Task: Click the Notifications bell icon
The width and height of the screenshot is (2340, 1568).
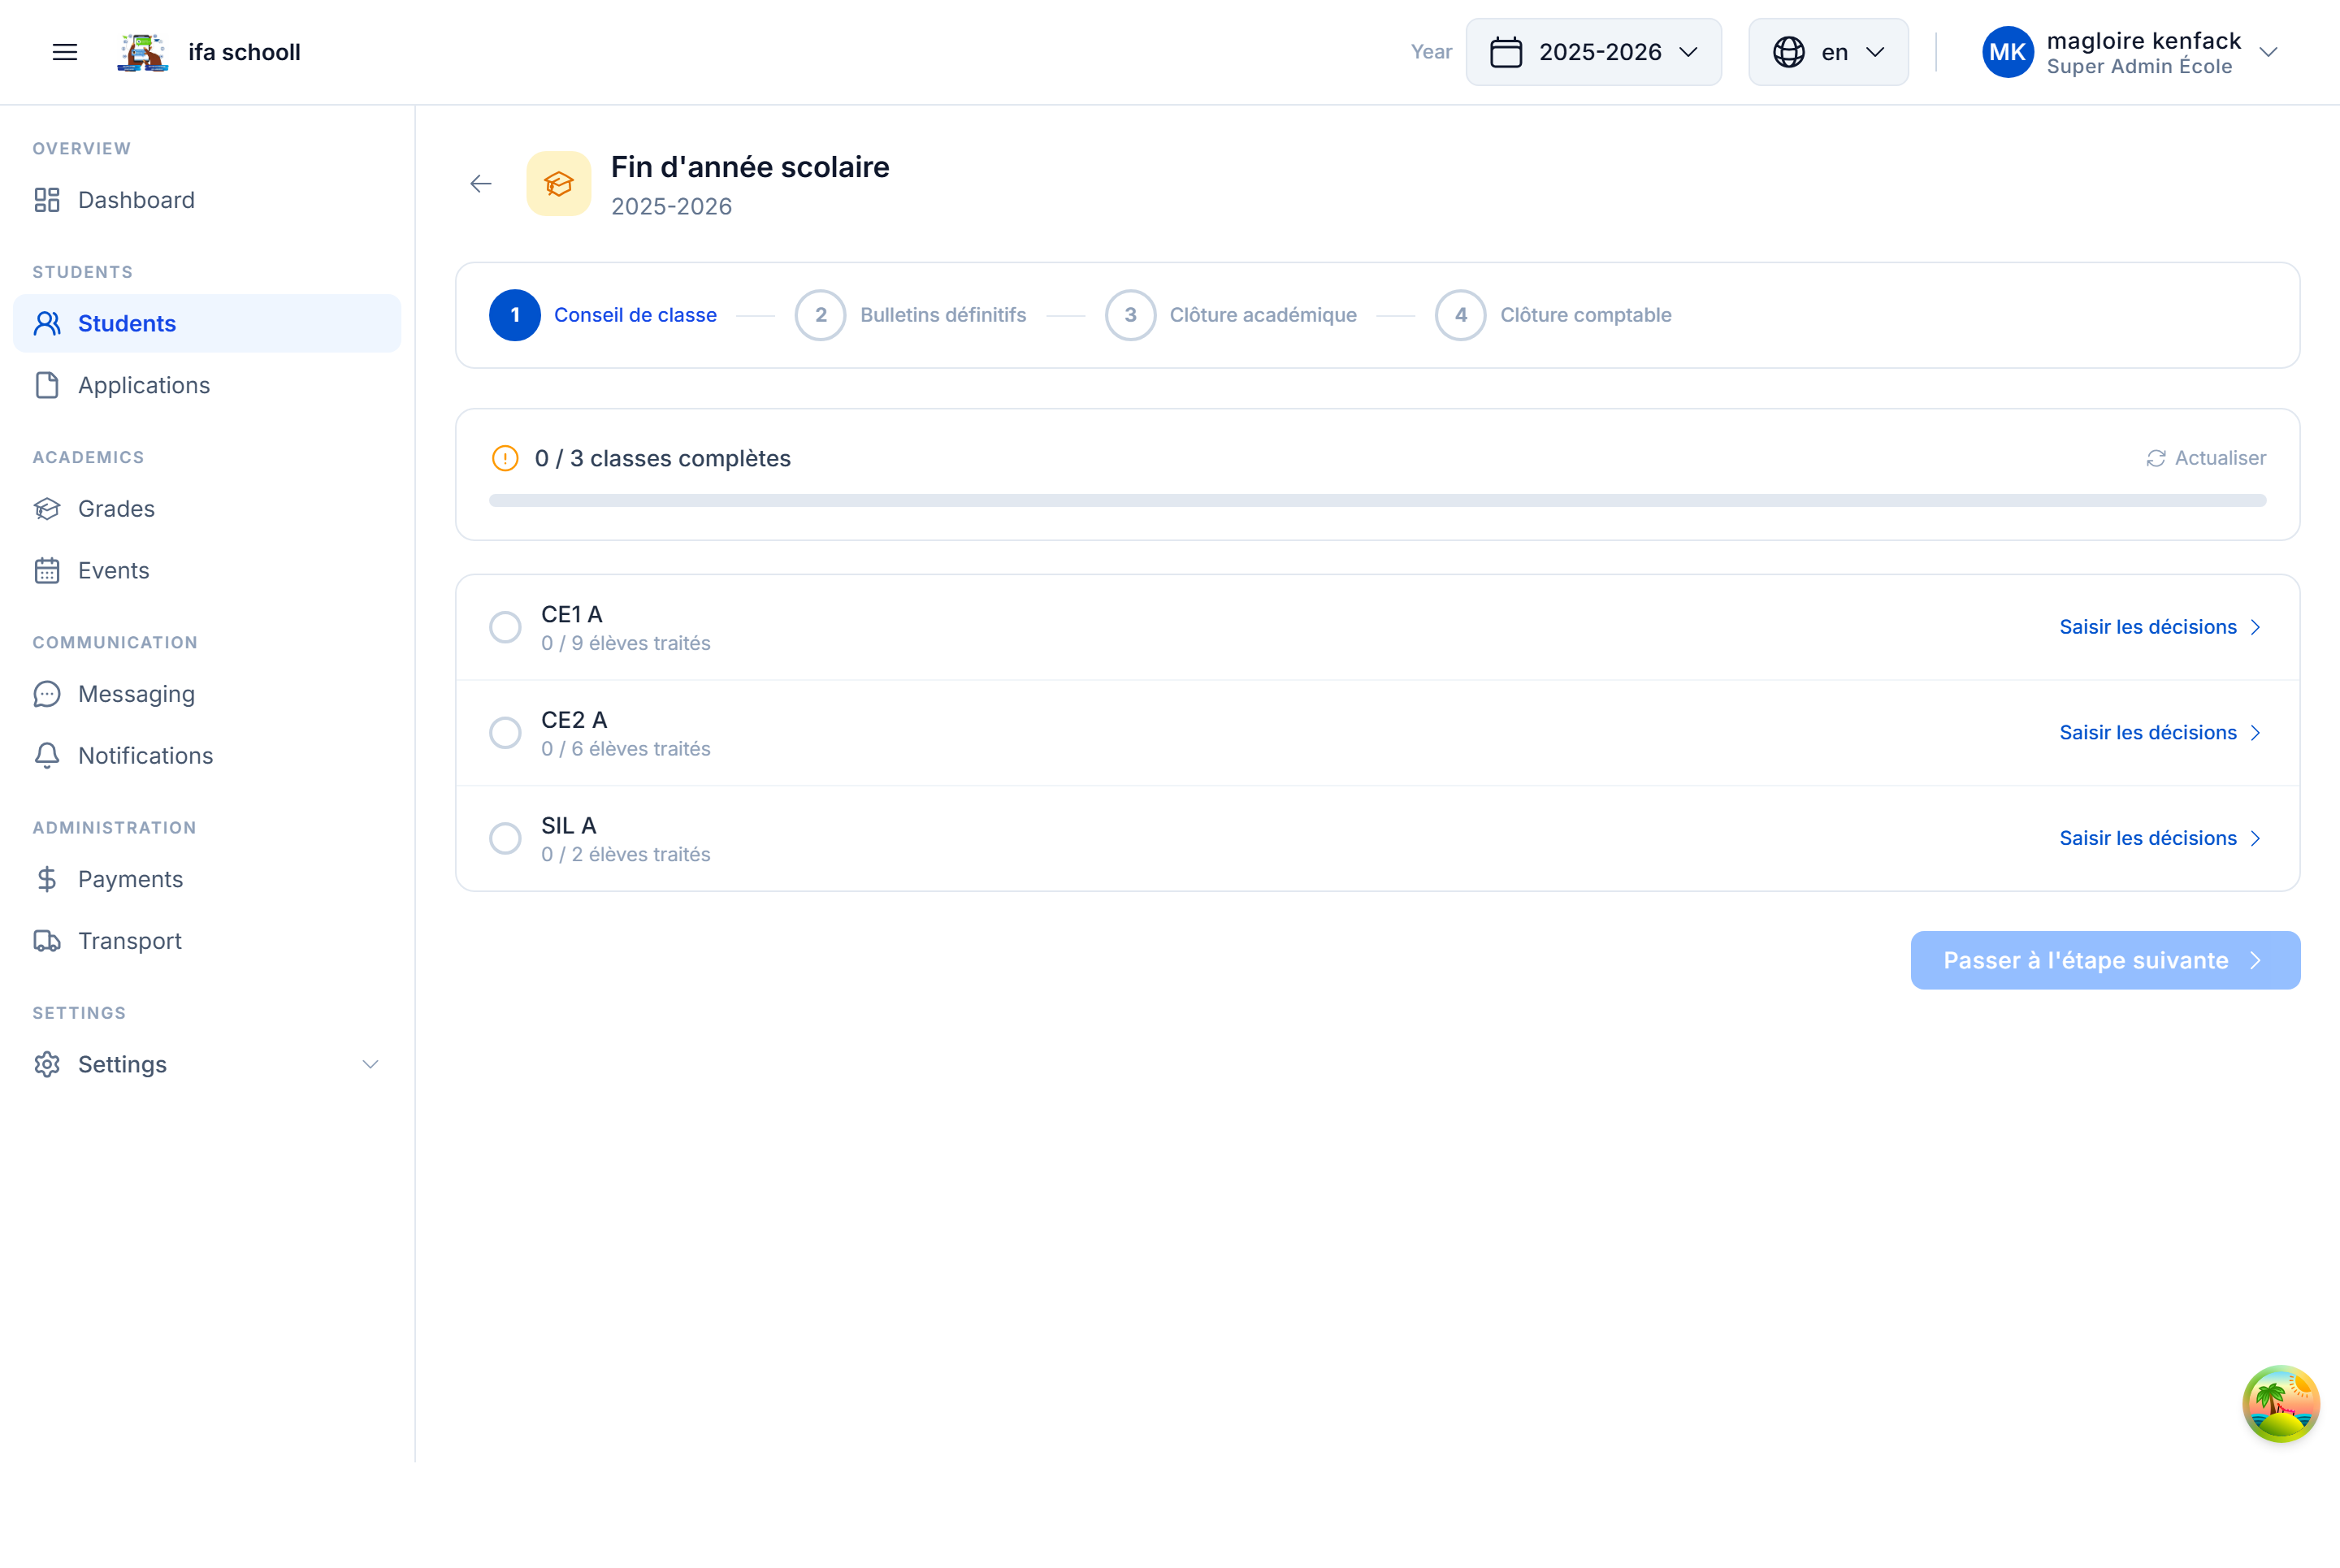Action: click(x=47, y=756)
